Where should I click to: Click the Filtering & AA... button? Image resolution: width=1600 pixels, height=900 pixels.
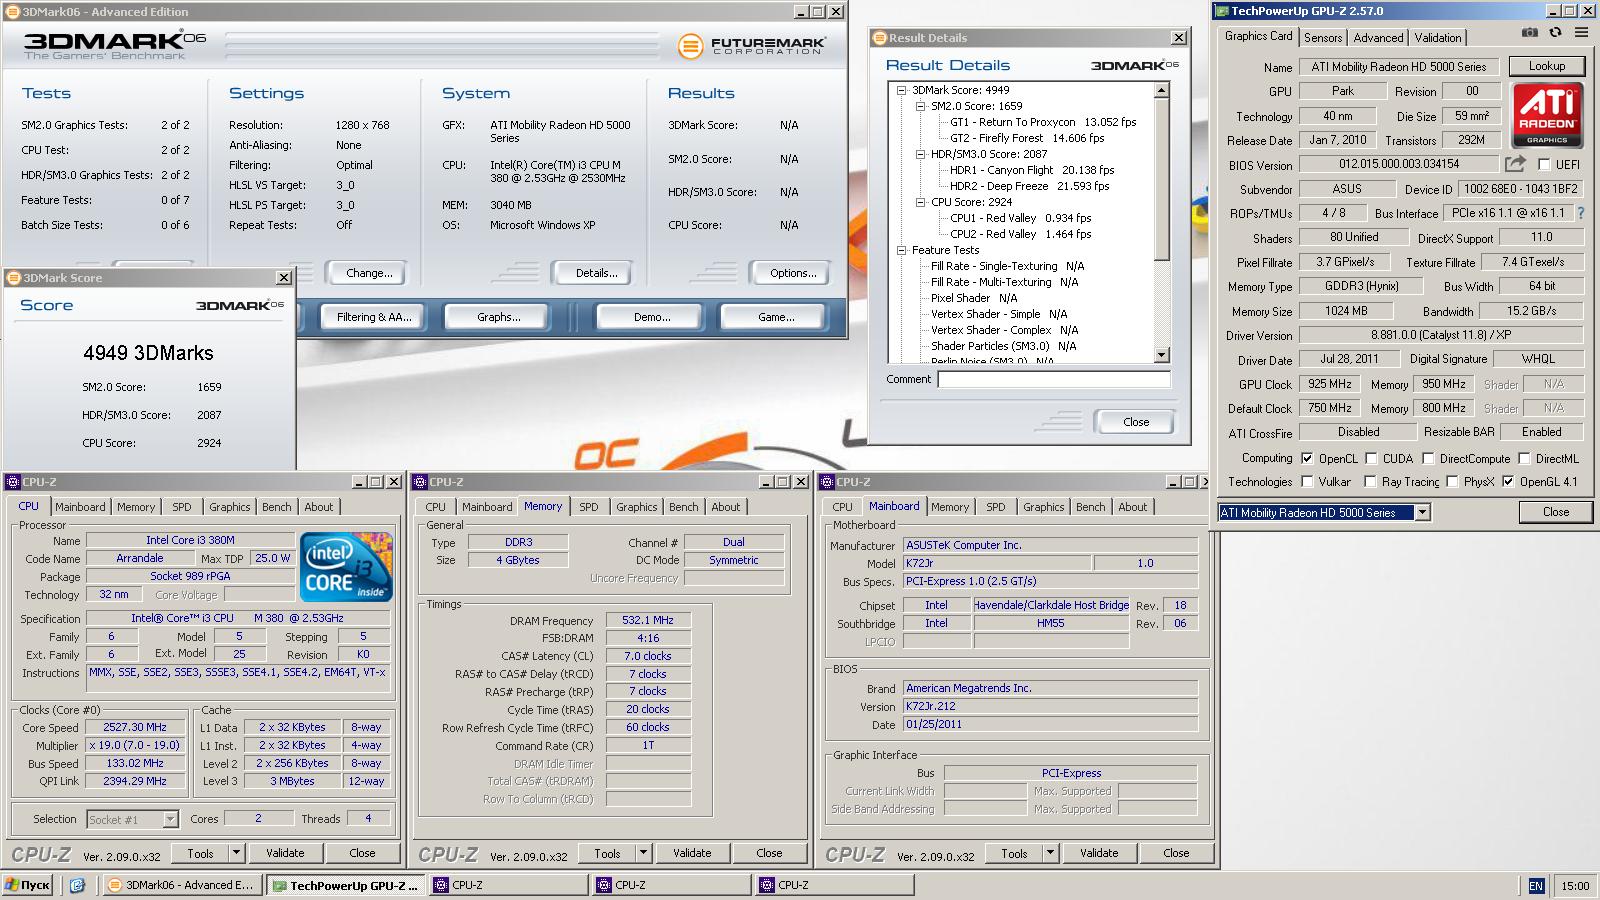(x=374, y=317)
